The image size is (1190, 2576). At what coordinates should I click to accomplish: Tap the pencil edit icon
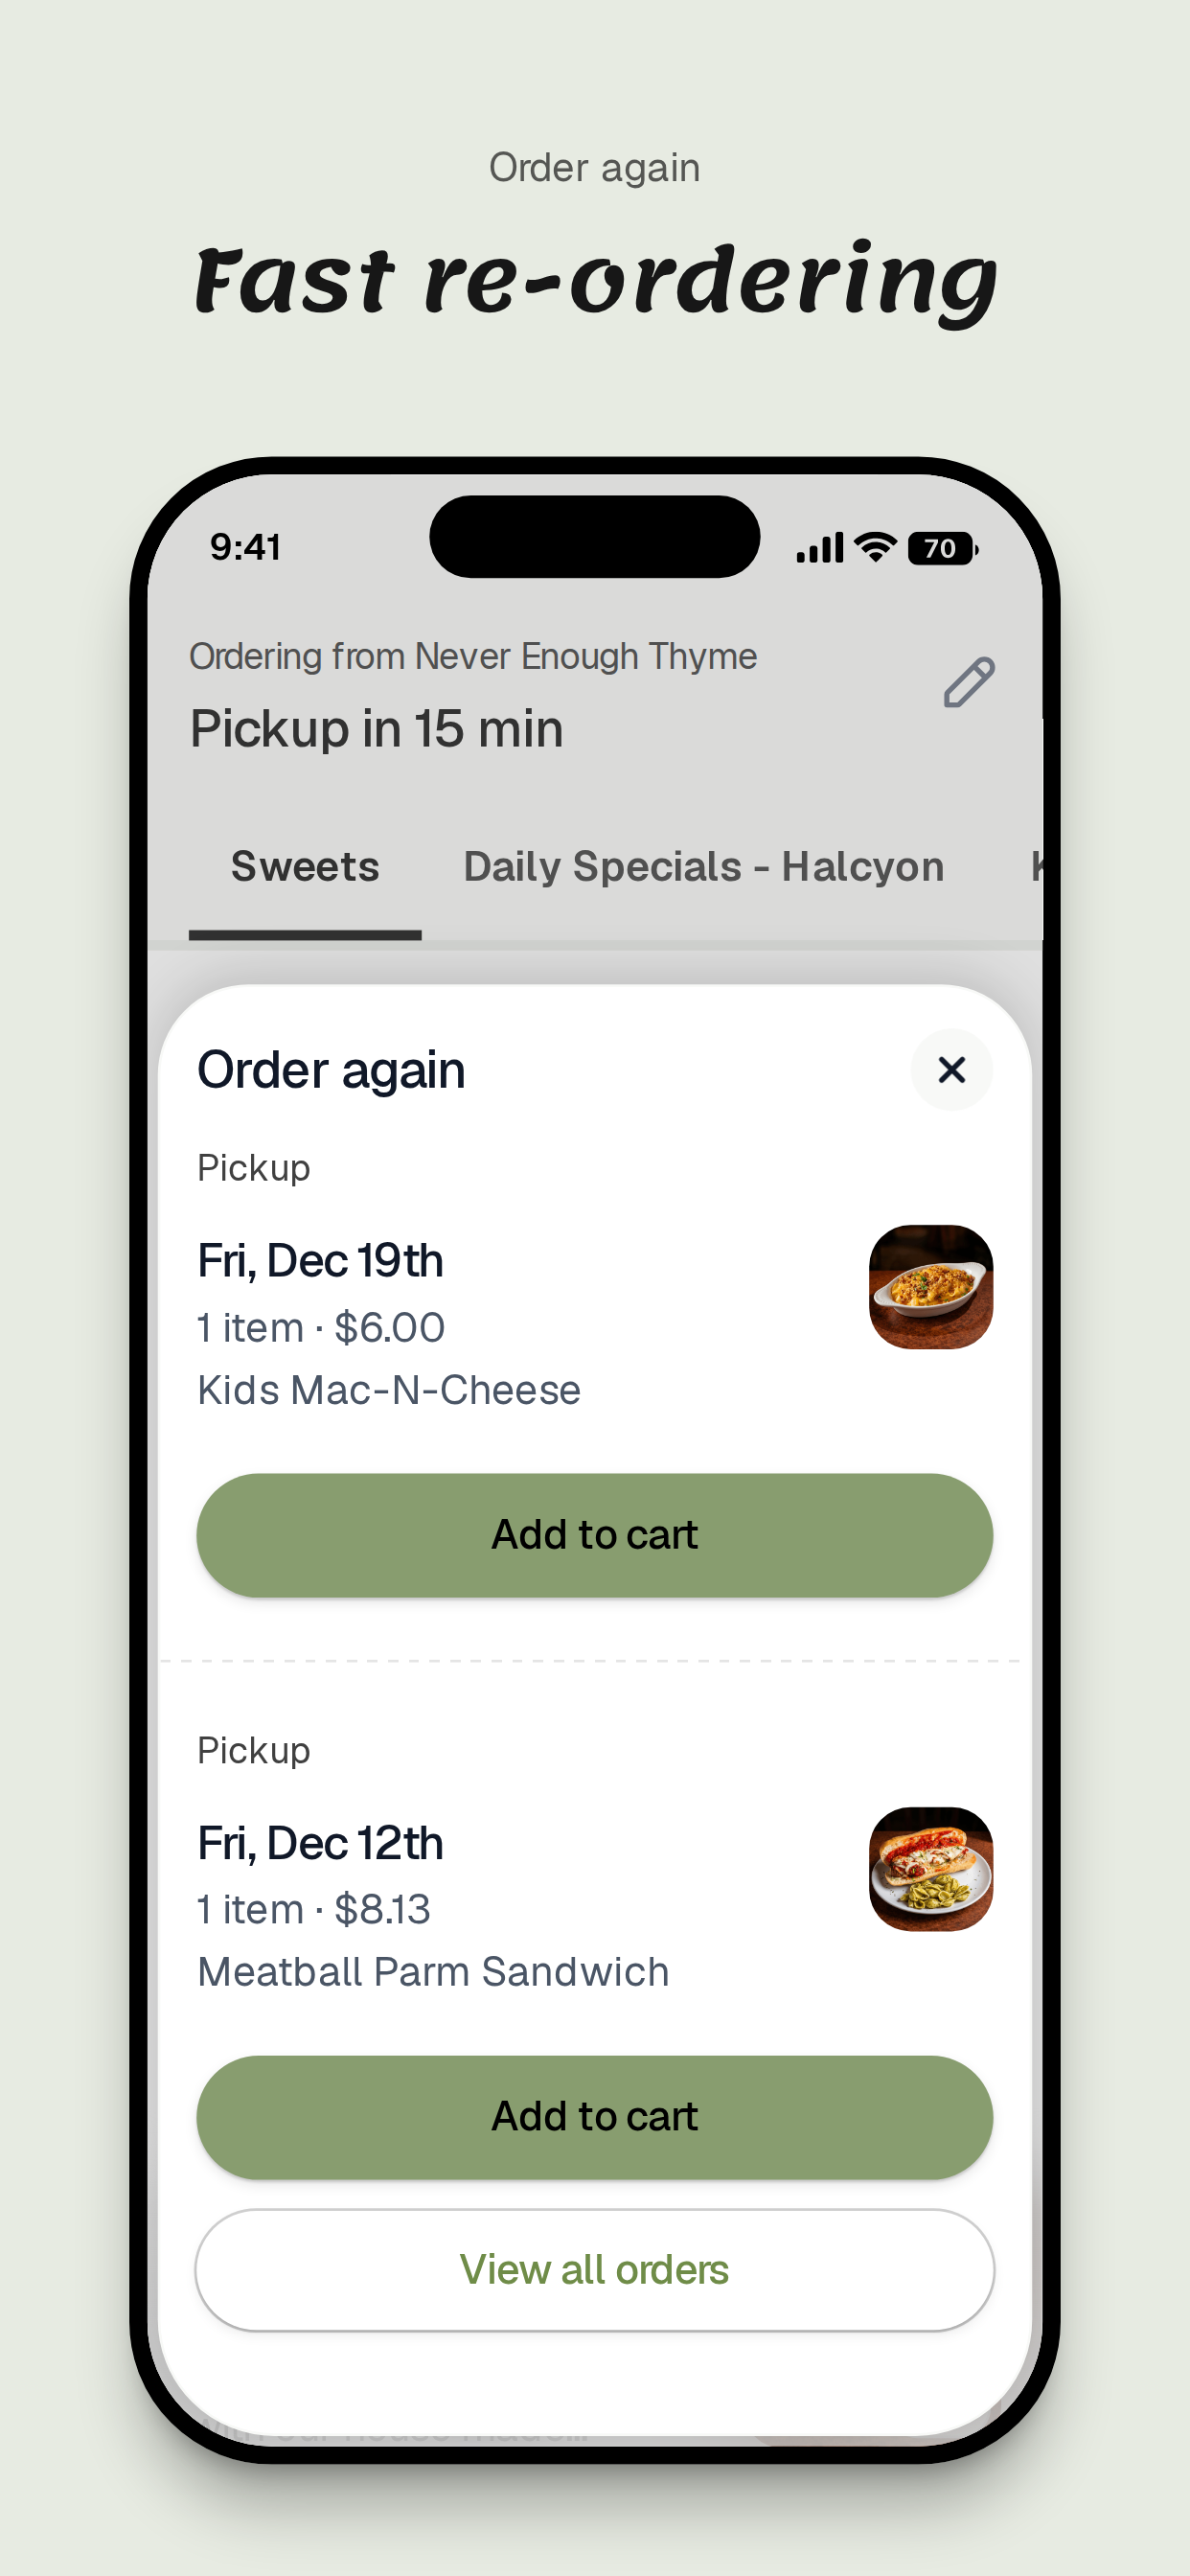coord(969,683)
